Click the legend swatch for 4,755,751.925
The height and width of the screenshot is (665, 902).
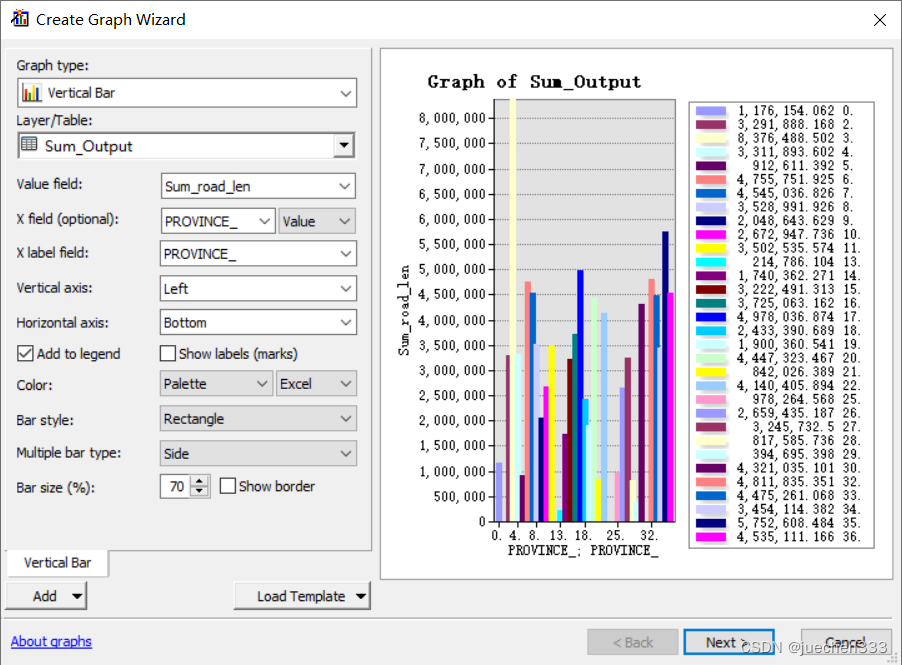pos(711,179)
